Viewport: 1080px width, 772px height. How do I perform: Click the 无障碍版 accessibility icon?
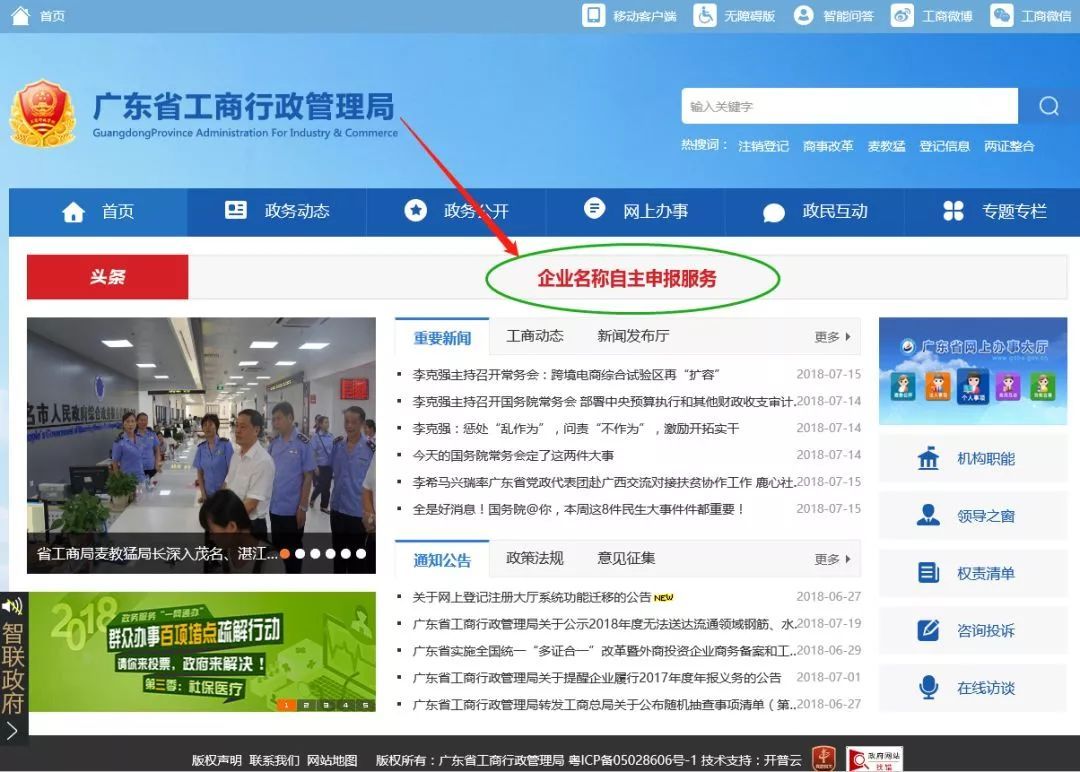coord(704,16)
